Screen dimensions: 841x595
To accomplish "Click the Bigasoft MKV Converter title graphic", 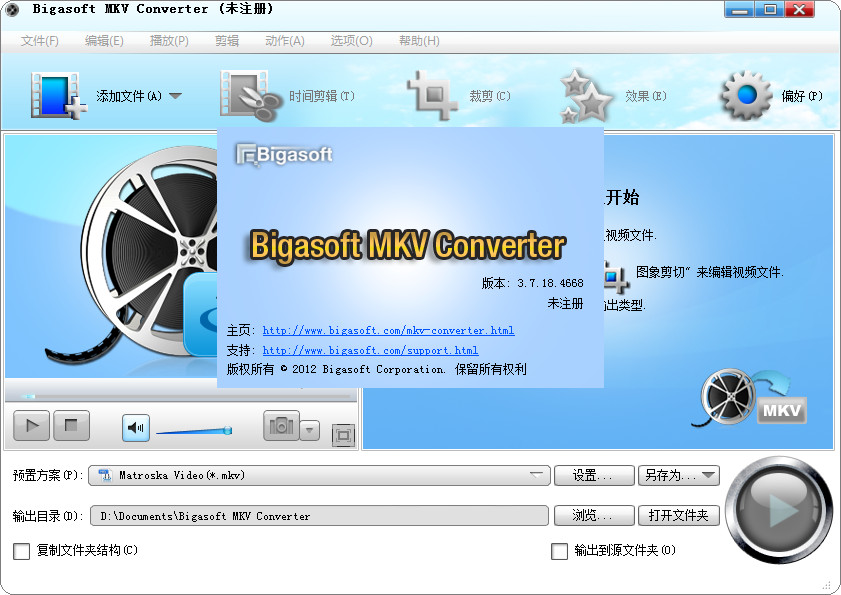I will (408, 246).
